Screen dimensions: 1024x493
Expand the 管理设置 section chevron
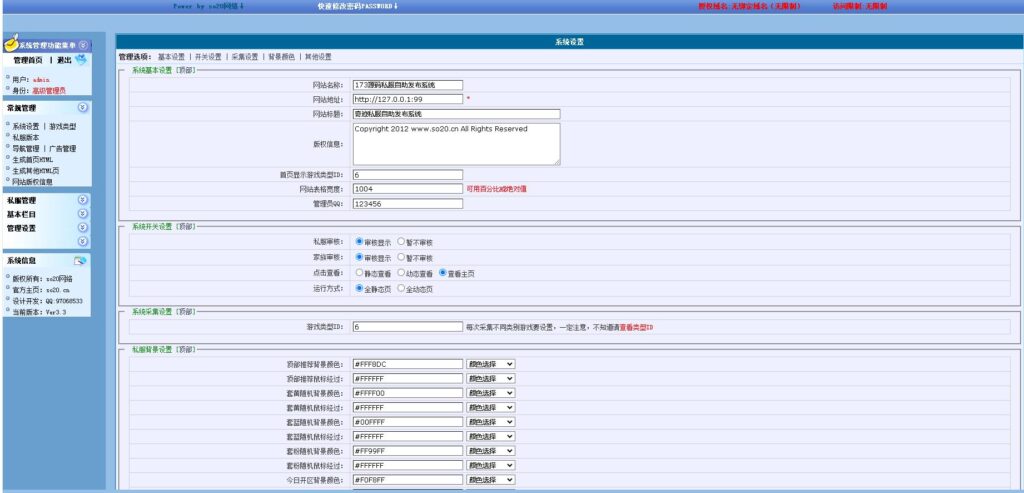(83, 228)
